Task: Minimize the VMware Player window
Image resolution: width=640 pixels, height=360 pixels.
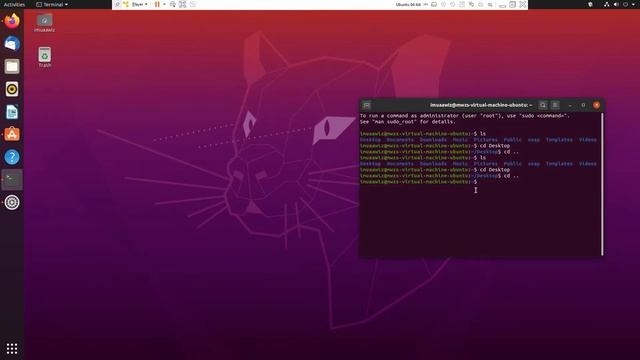Action: (x=502, y=5)
